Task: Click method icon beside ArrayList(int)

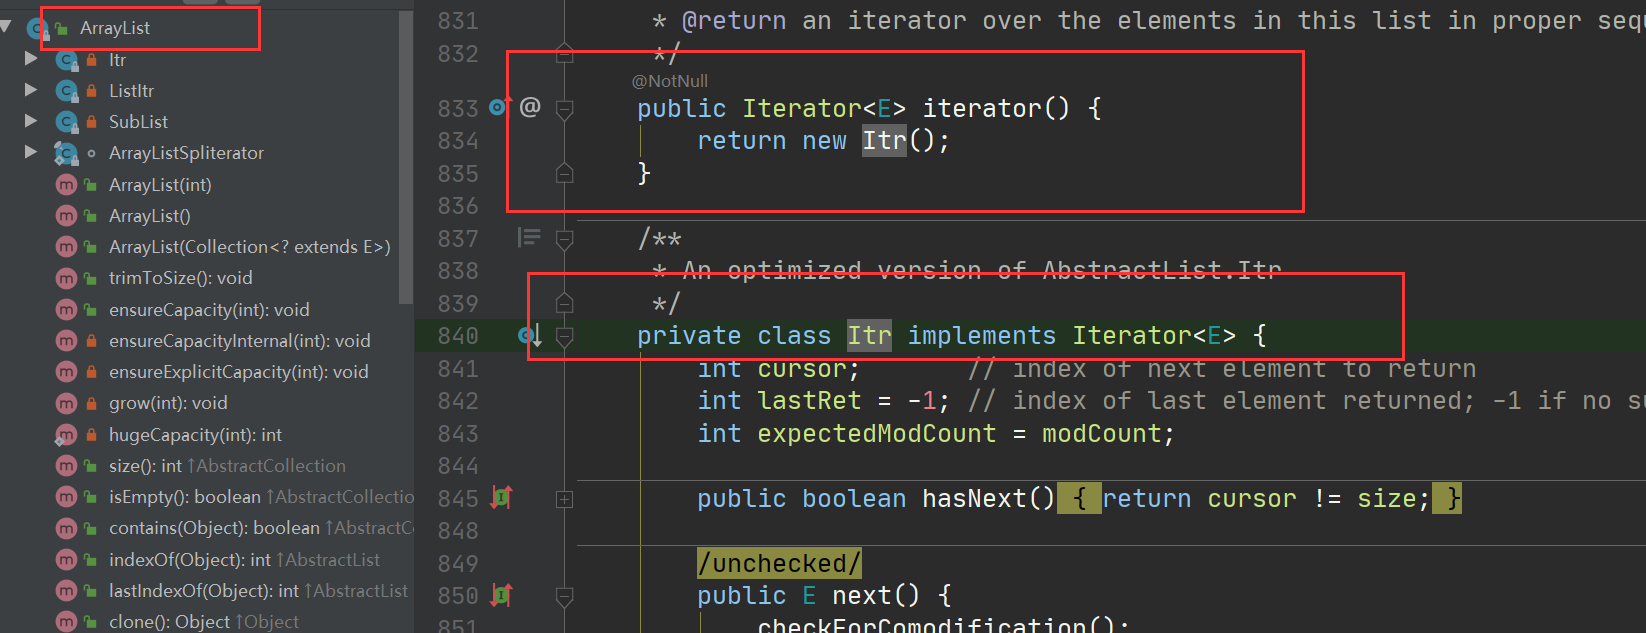Action: tap(66, 185)
